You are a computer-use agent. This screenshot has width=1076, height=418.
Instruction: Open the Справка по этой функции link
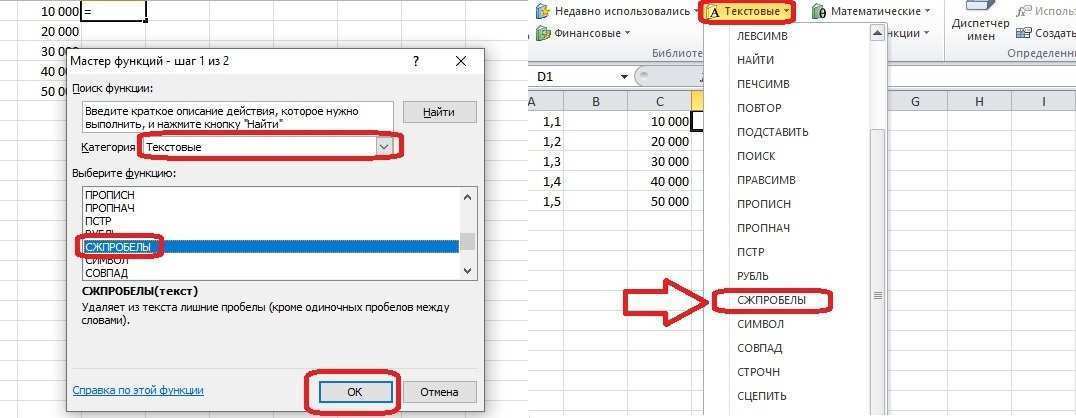(138, 390)
